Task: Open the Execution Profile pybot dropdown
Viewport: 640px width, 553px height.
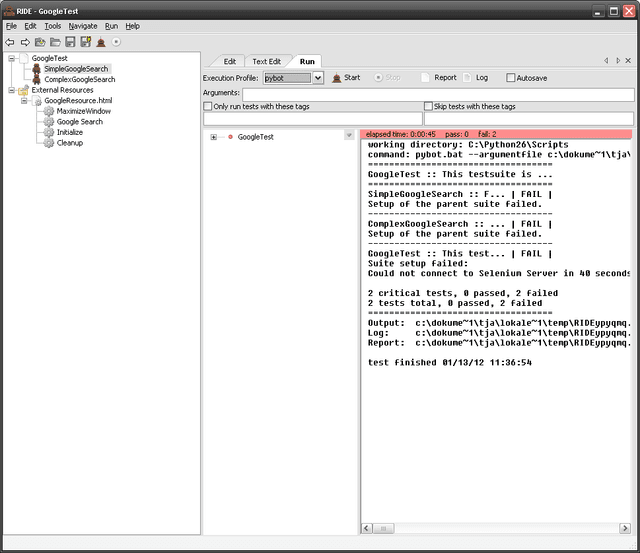Action: [318, 77]
